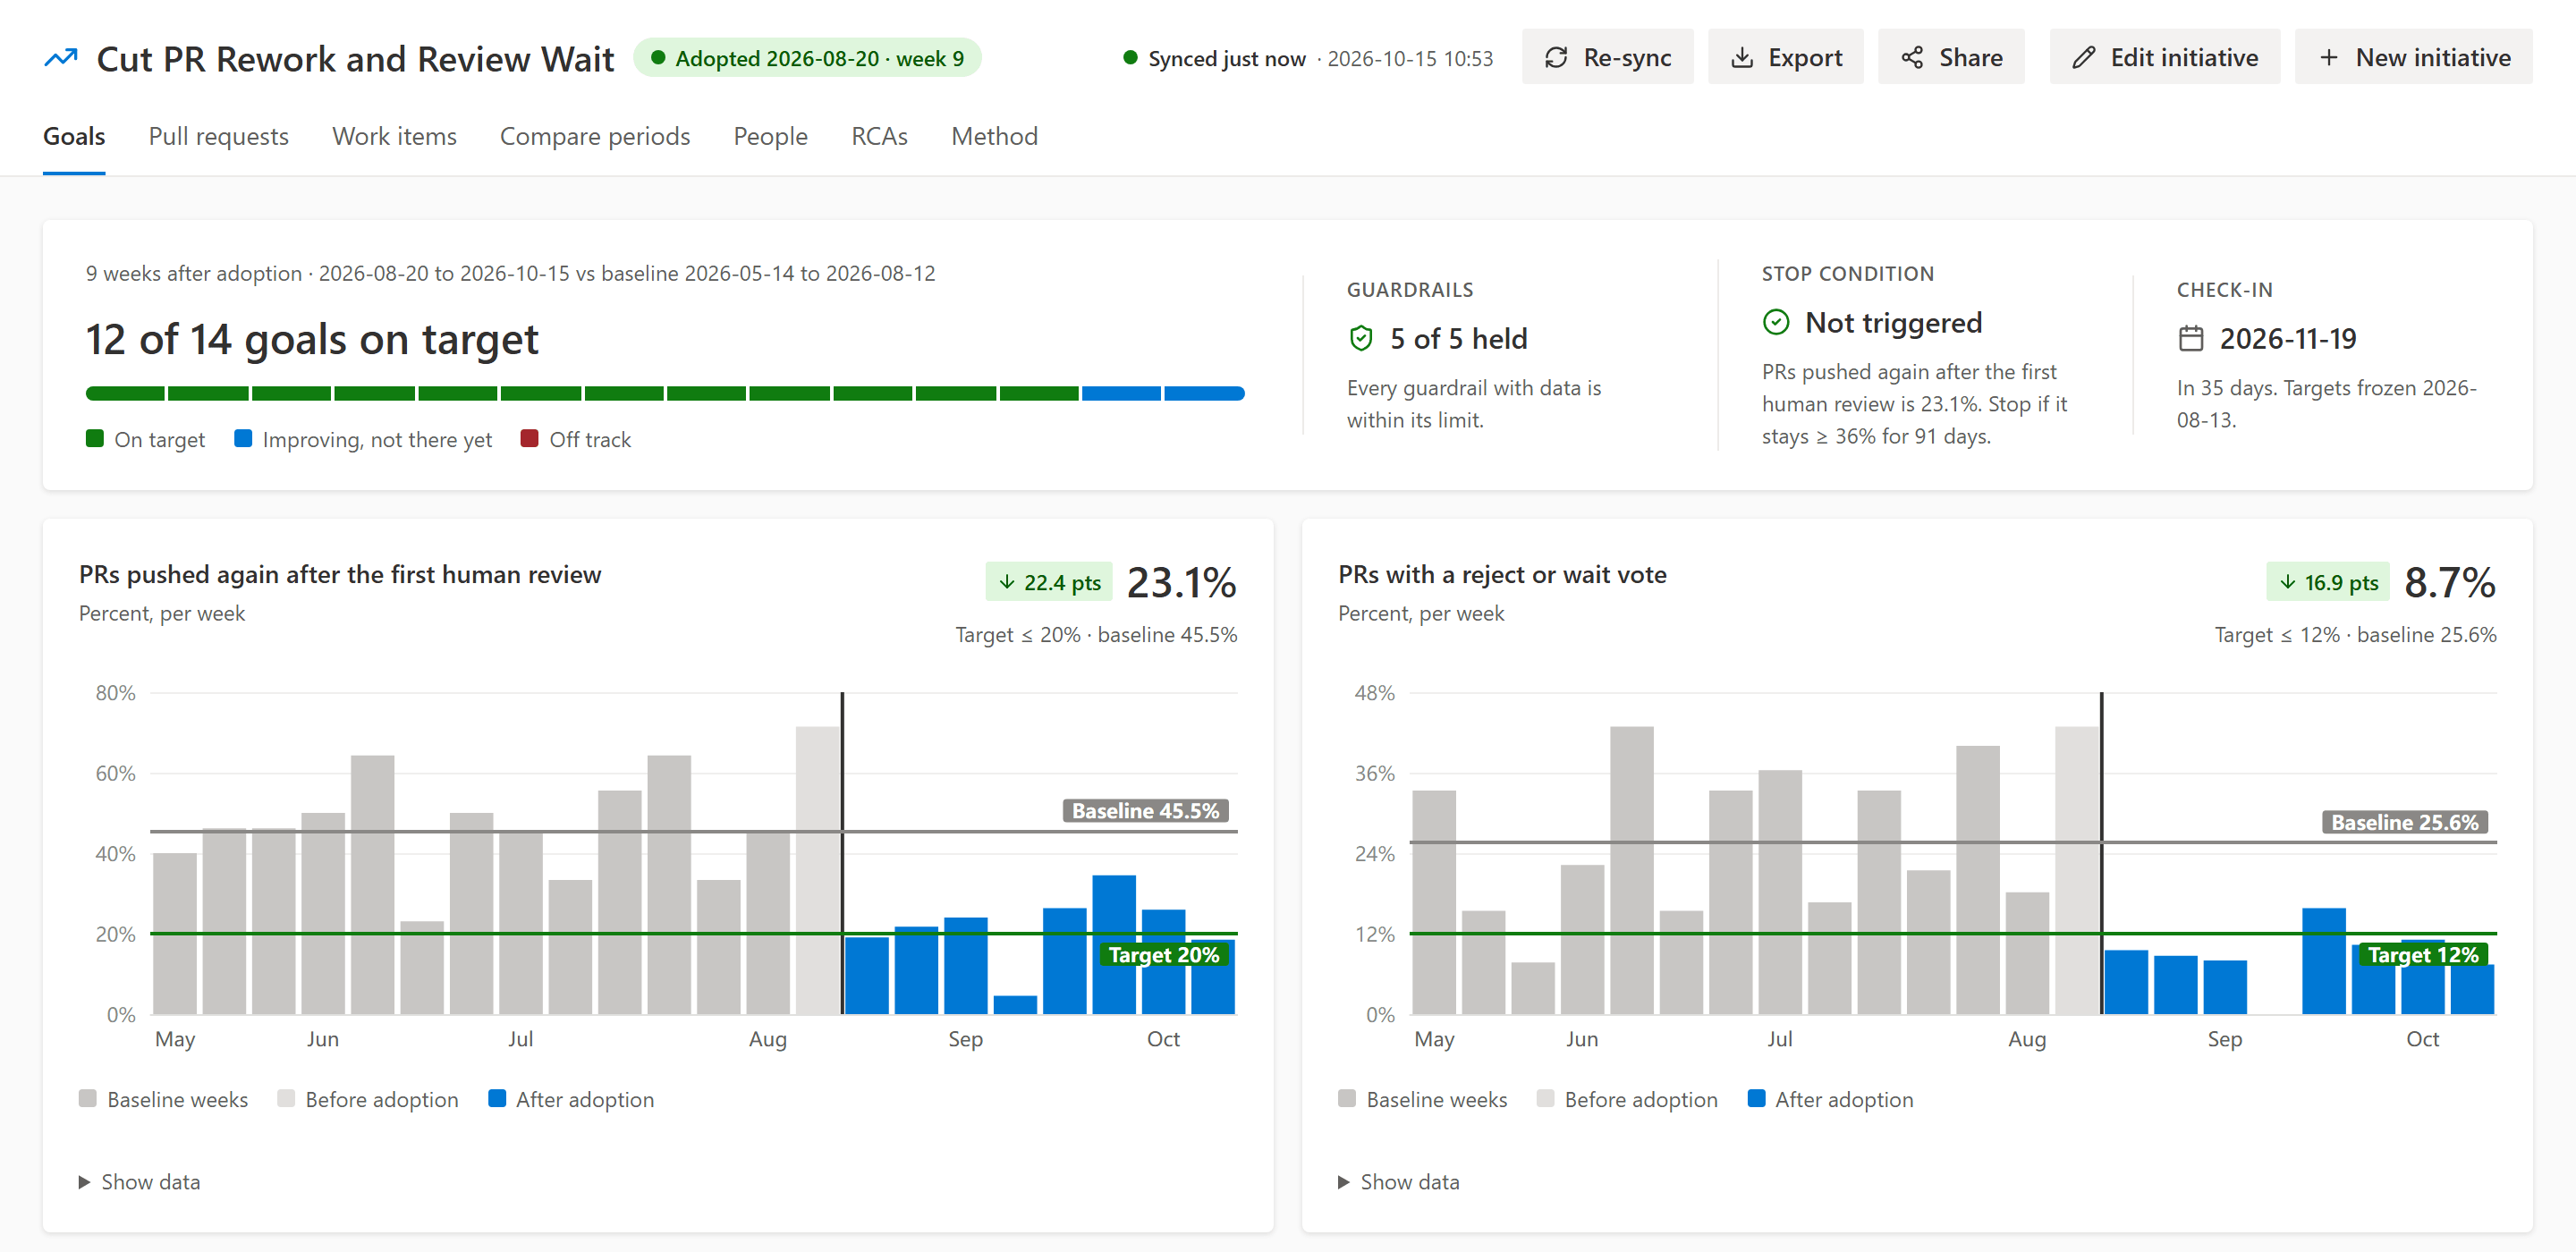Image resolution: width=2576 pixels, height=1252 pixels.
Task: Click the down arrow in 16.9 pts badge
Action: point(2288,582)
